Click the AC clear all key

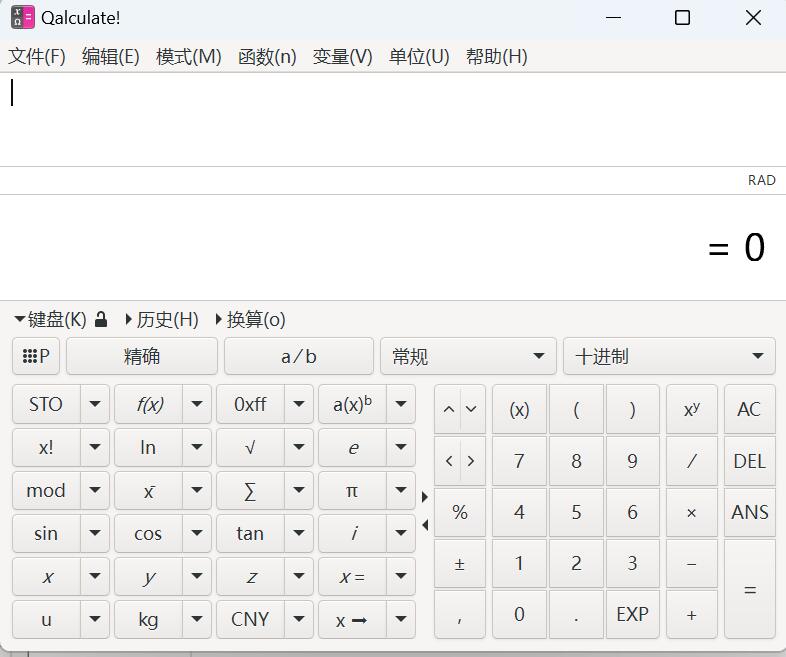pos(749,409)
